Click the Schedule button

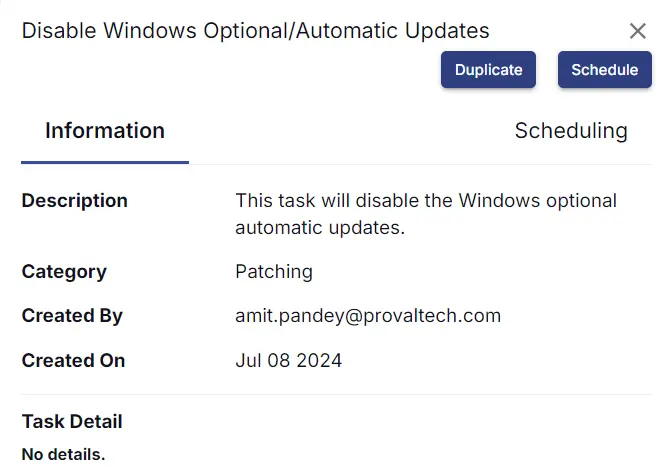(605, 70)
